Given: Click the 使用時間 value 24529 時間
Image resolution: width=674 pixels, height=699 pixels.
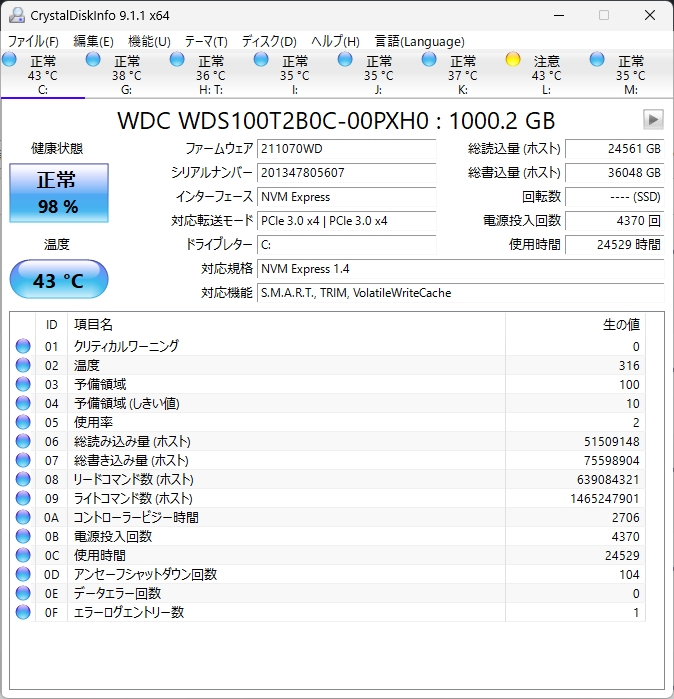Looking at the screenshot, I should pos(615,245).
